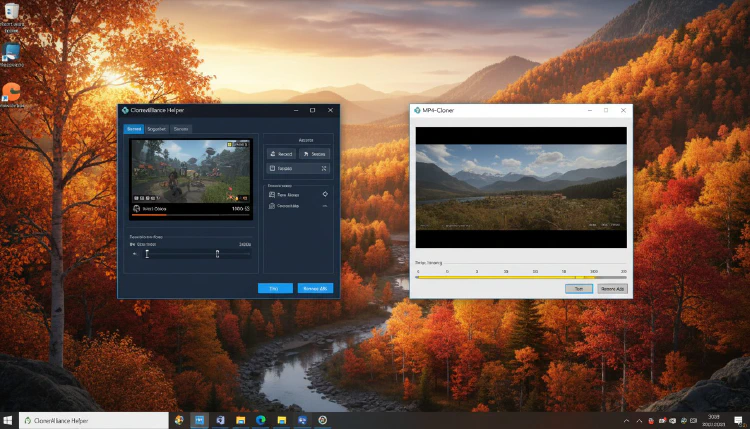This screenshot has height=429, width=750.
Task: Switch to the third tab in ClonerAlliance Helper
Action: 181,129
